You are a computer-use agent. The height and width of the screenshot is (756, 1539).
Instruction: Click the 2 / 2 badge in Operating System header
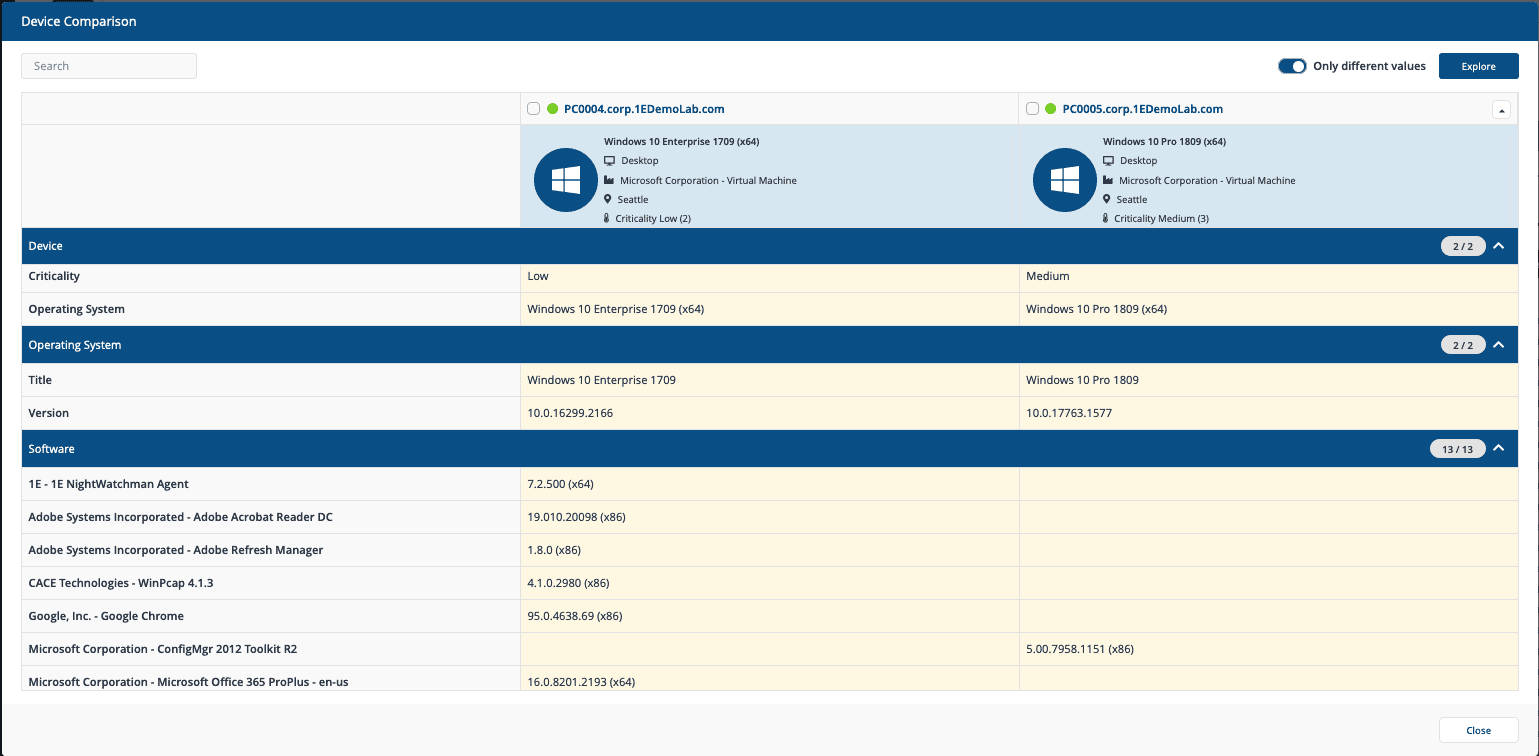(x=1463, y=345)
